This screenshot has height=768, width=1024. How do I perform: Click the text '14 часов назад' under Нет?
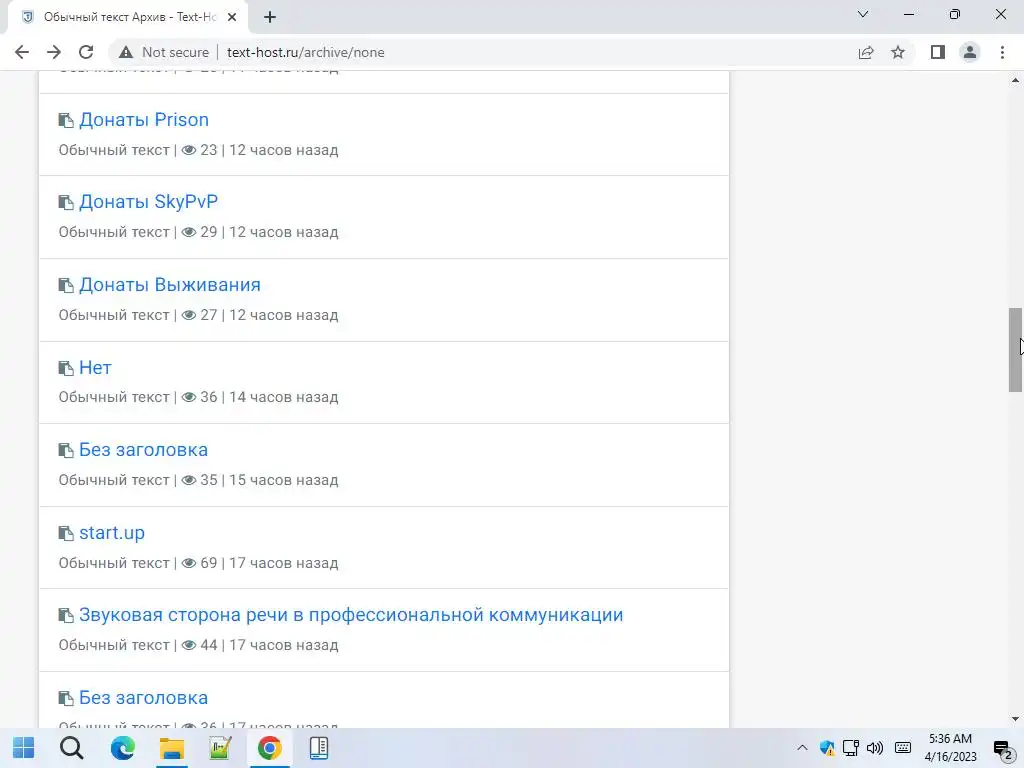tap(283, 397)
